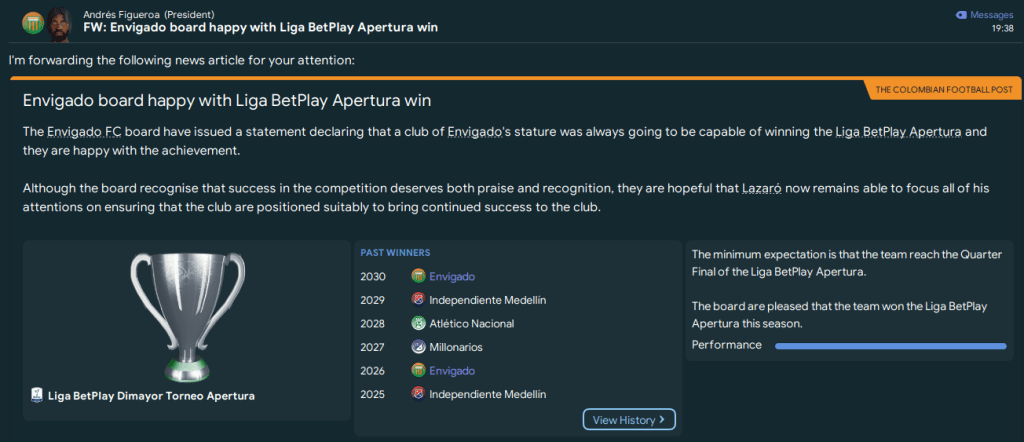Click the 2026 Envigado winner badge
This screenshot has width=1024, height=442.
418,371
